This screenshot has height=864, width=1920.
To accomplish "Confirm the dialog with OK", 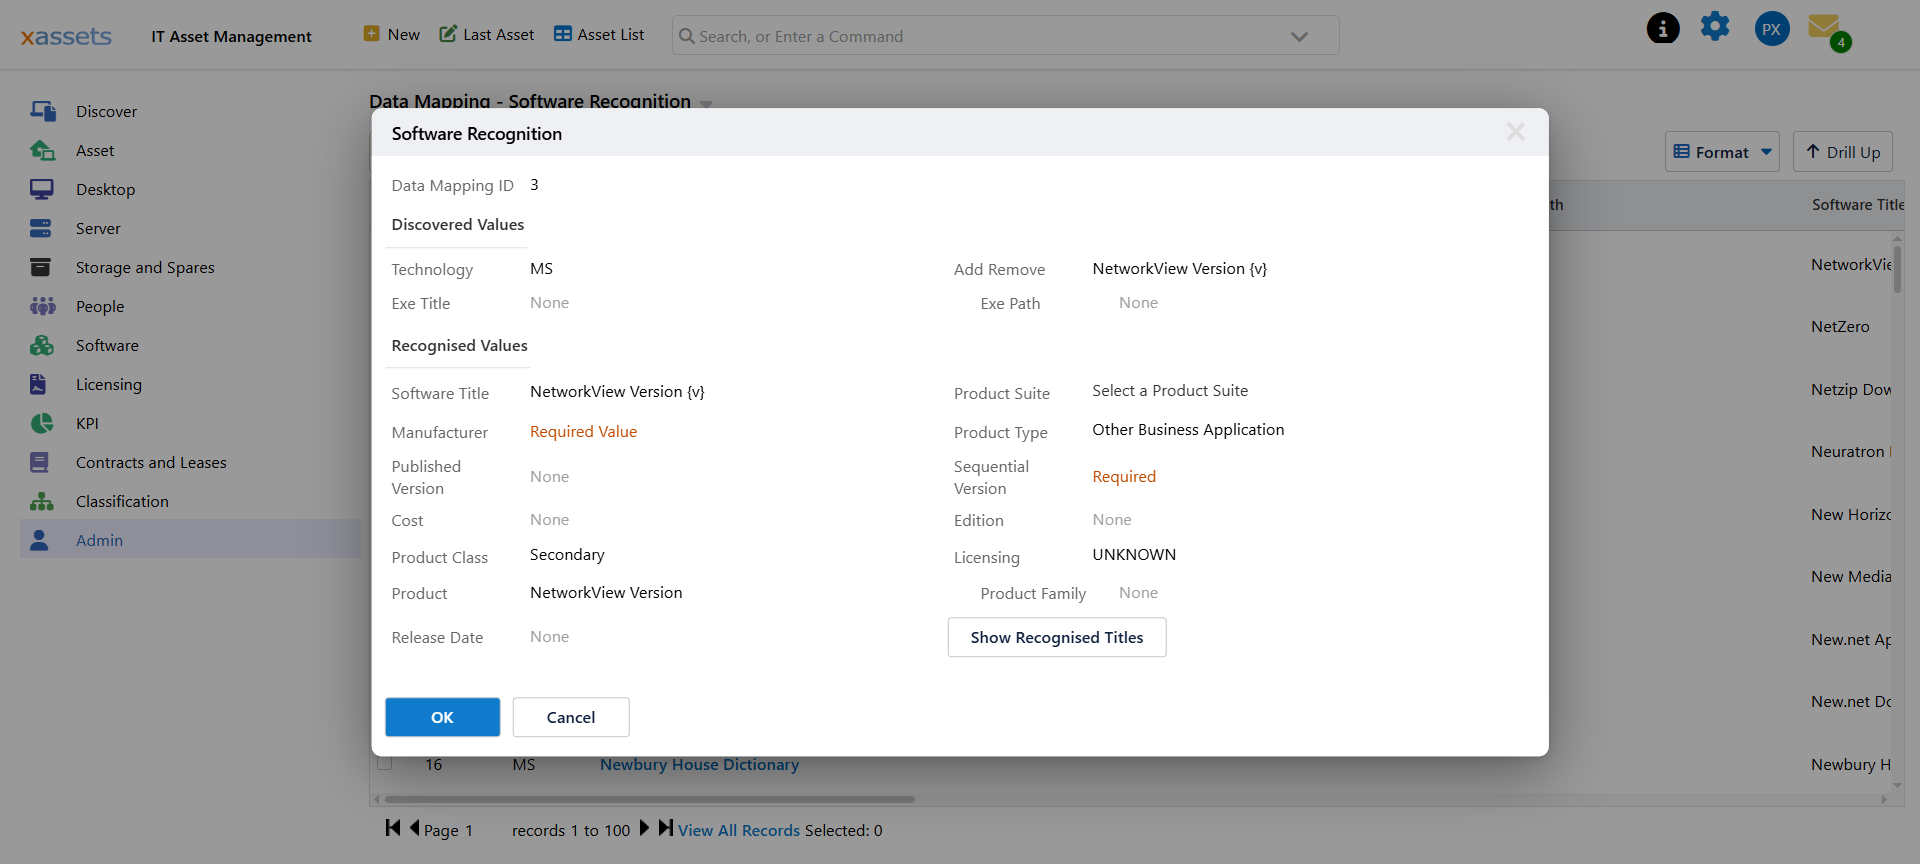I will tap(442, 717).
